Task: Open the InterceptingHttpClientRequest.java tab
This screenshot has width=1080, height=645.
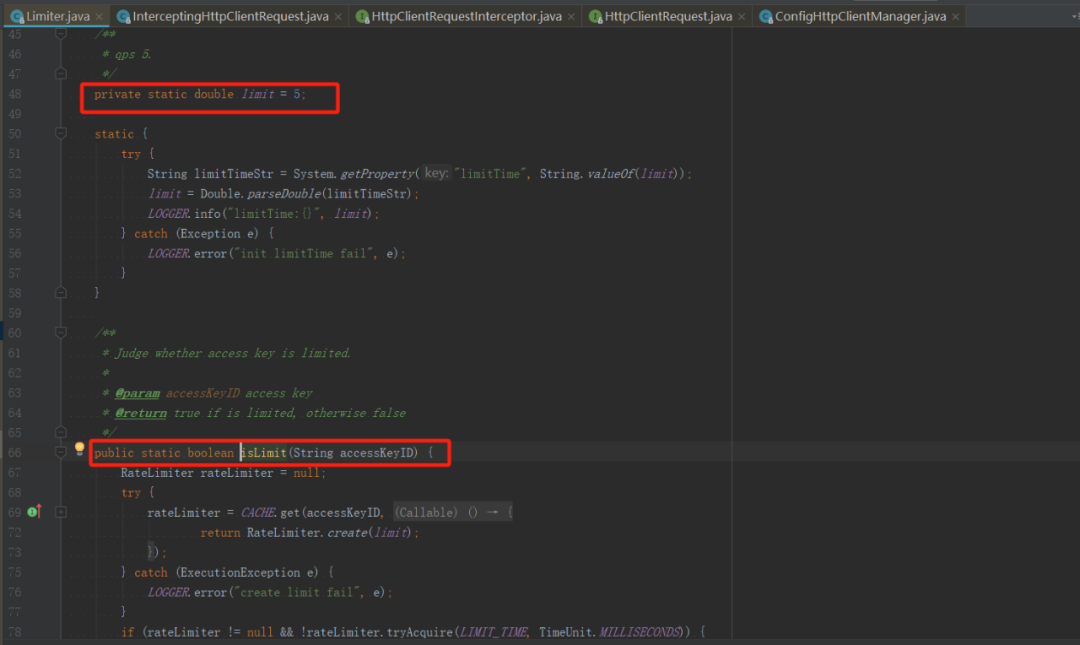Action: point(230,16)
